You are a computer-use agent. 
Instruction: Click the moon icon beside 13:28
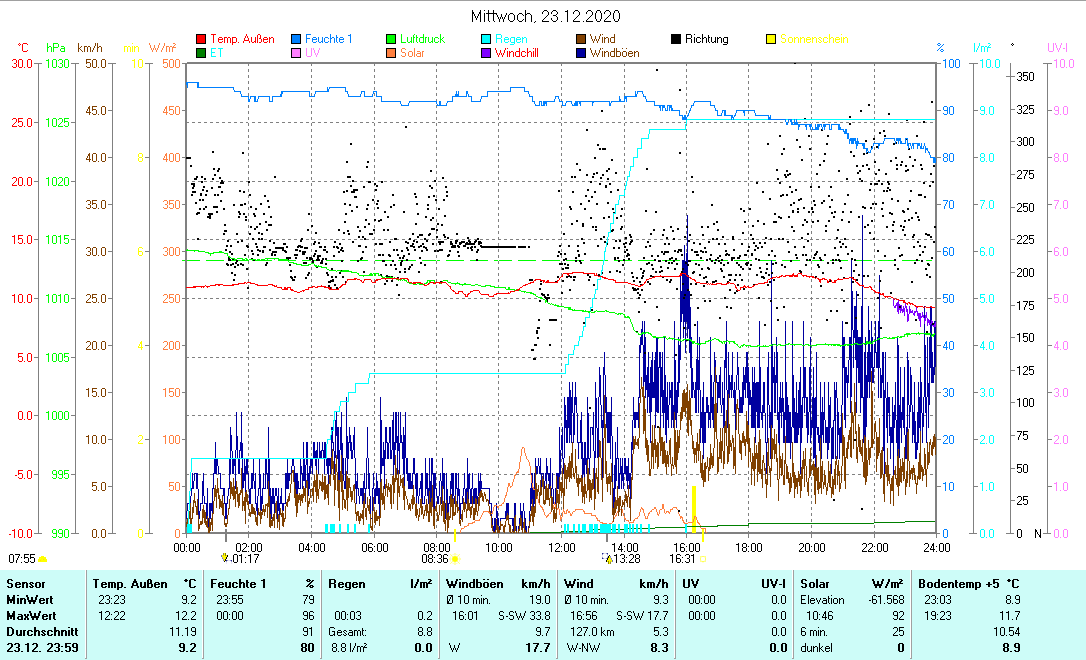pos(608,559)
